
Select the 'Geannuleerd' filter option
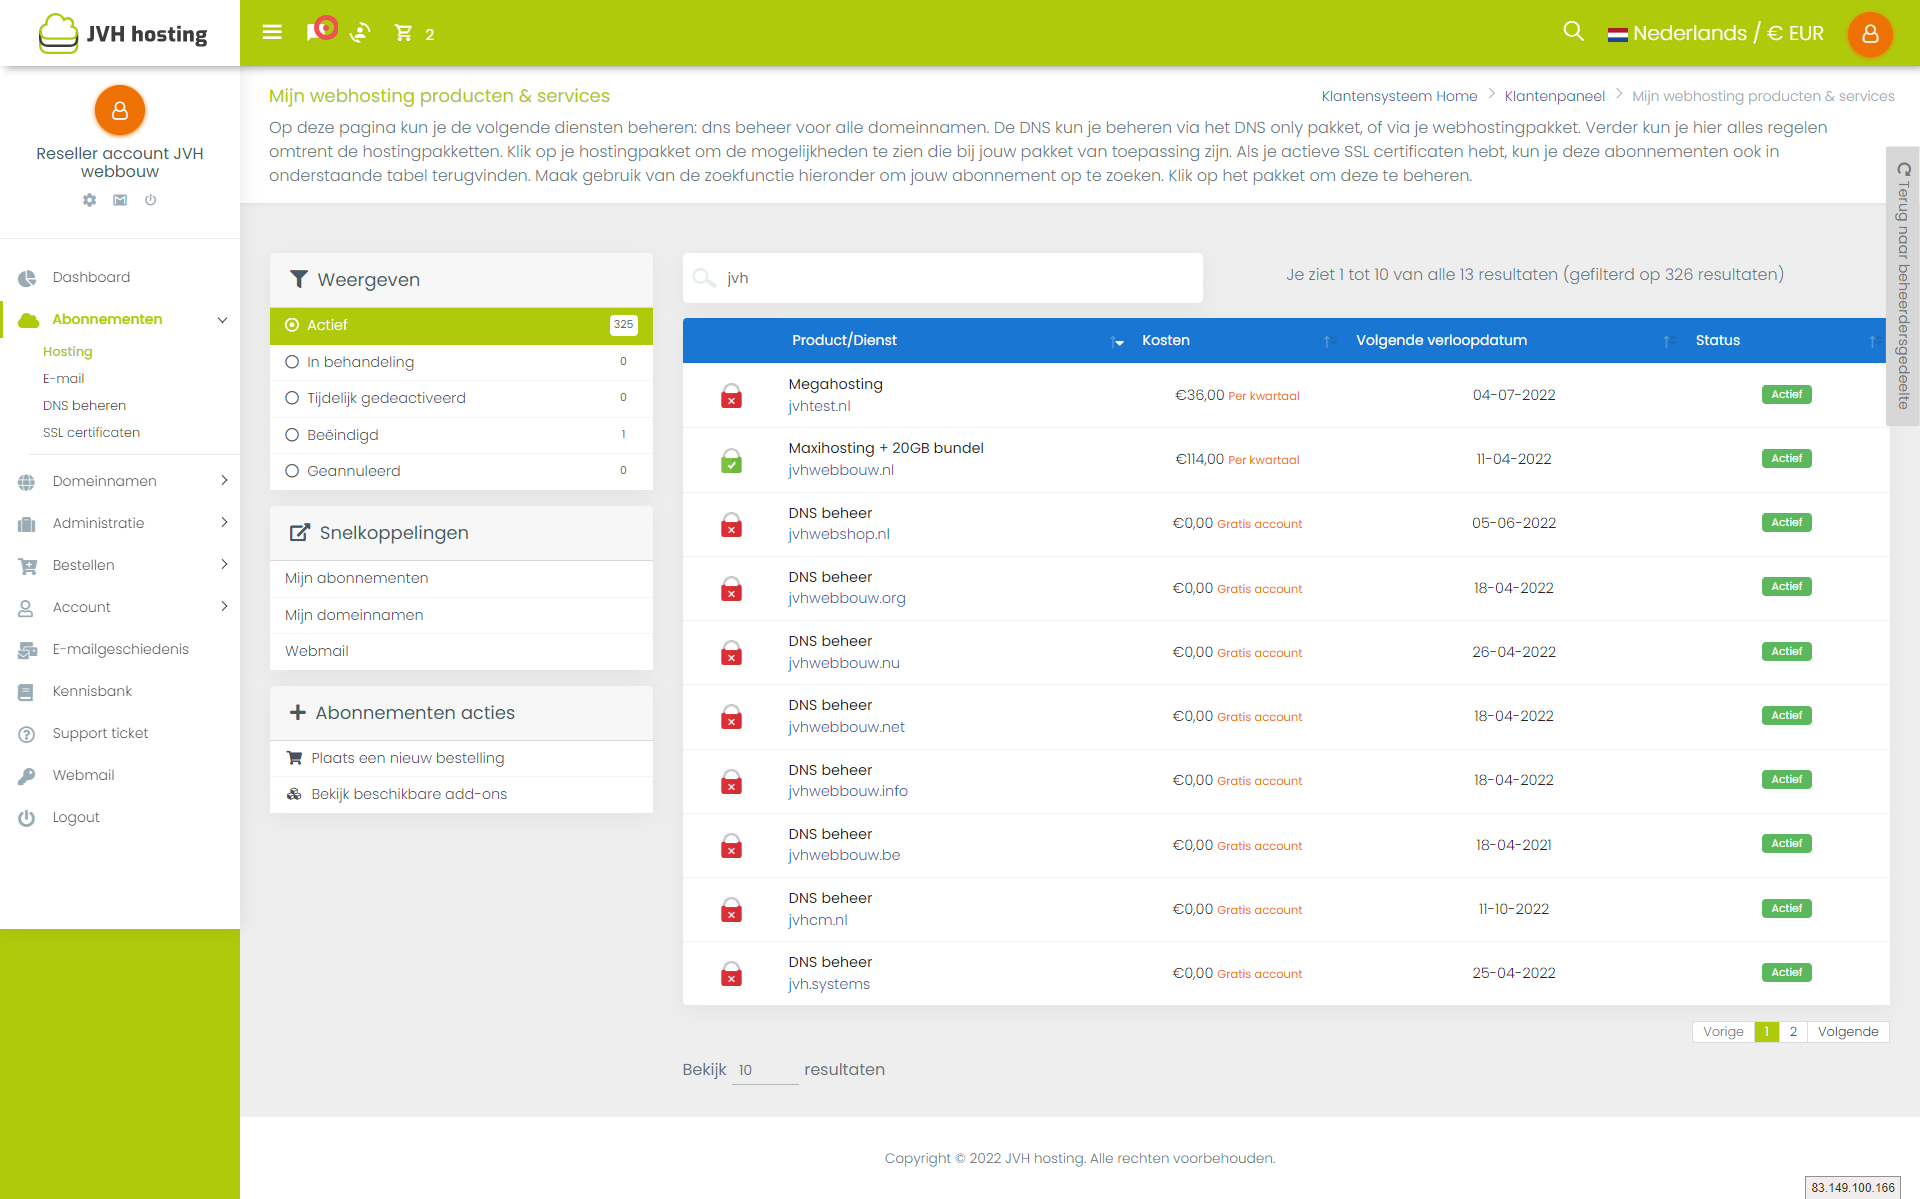point(353,471)
